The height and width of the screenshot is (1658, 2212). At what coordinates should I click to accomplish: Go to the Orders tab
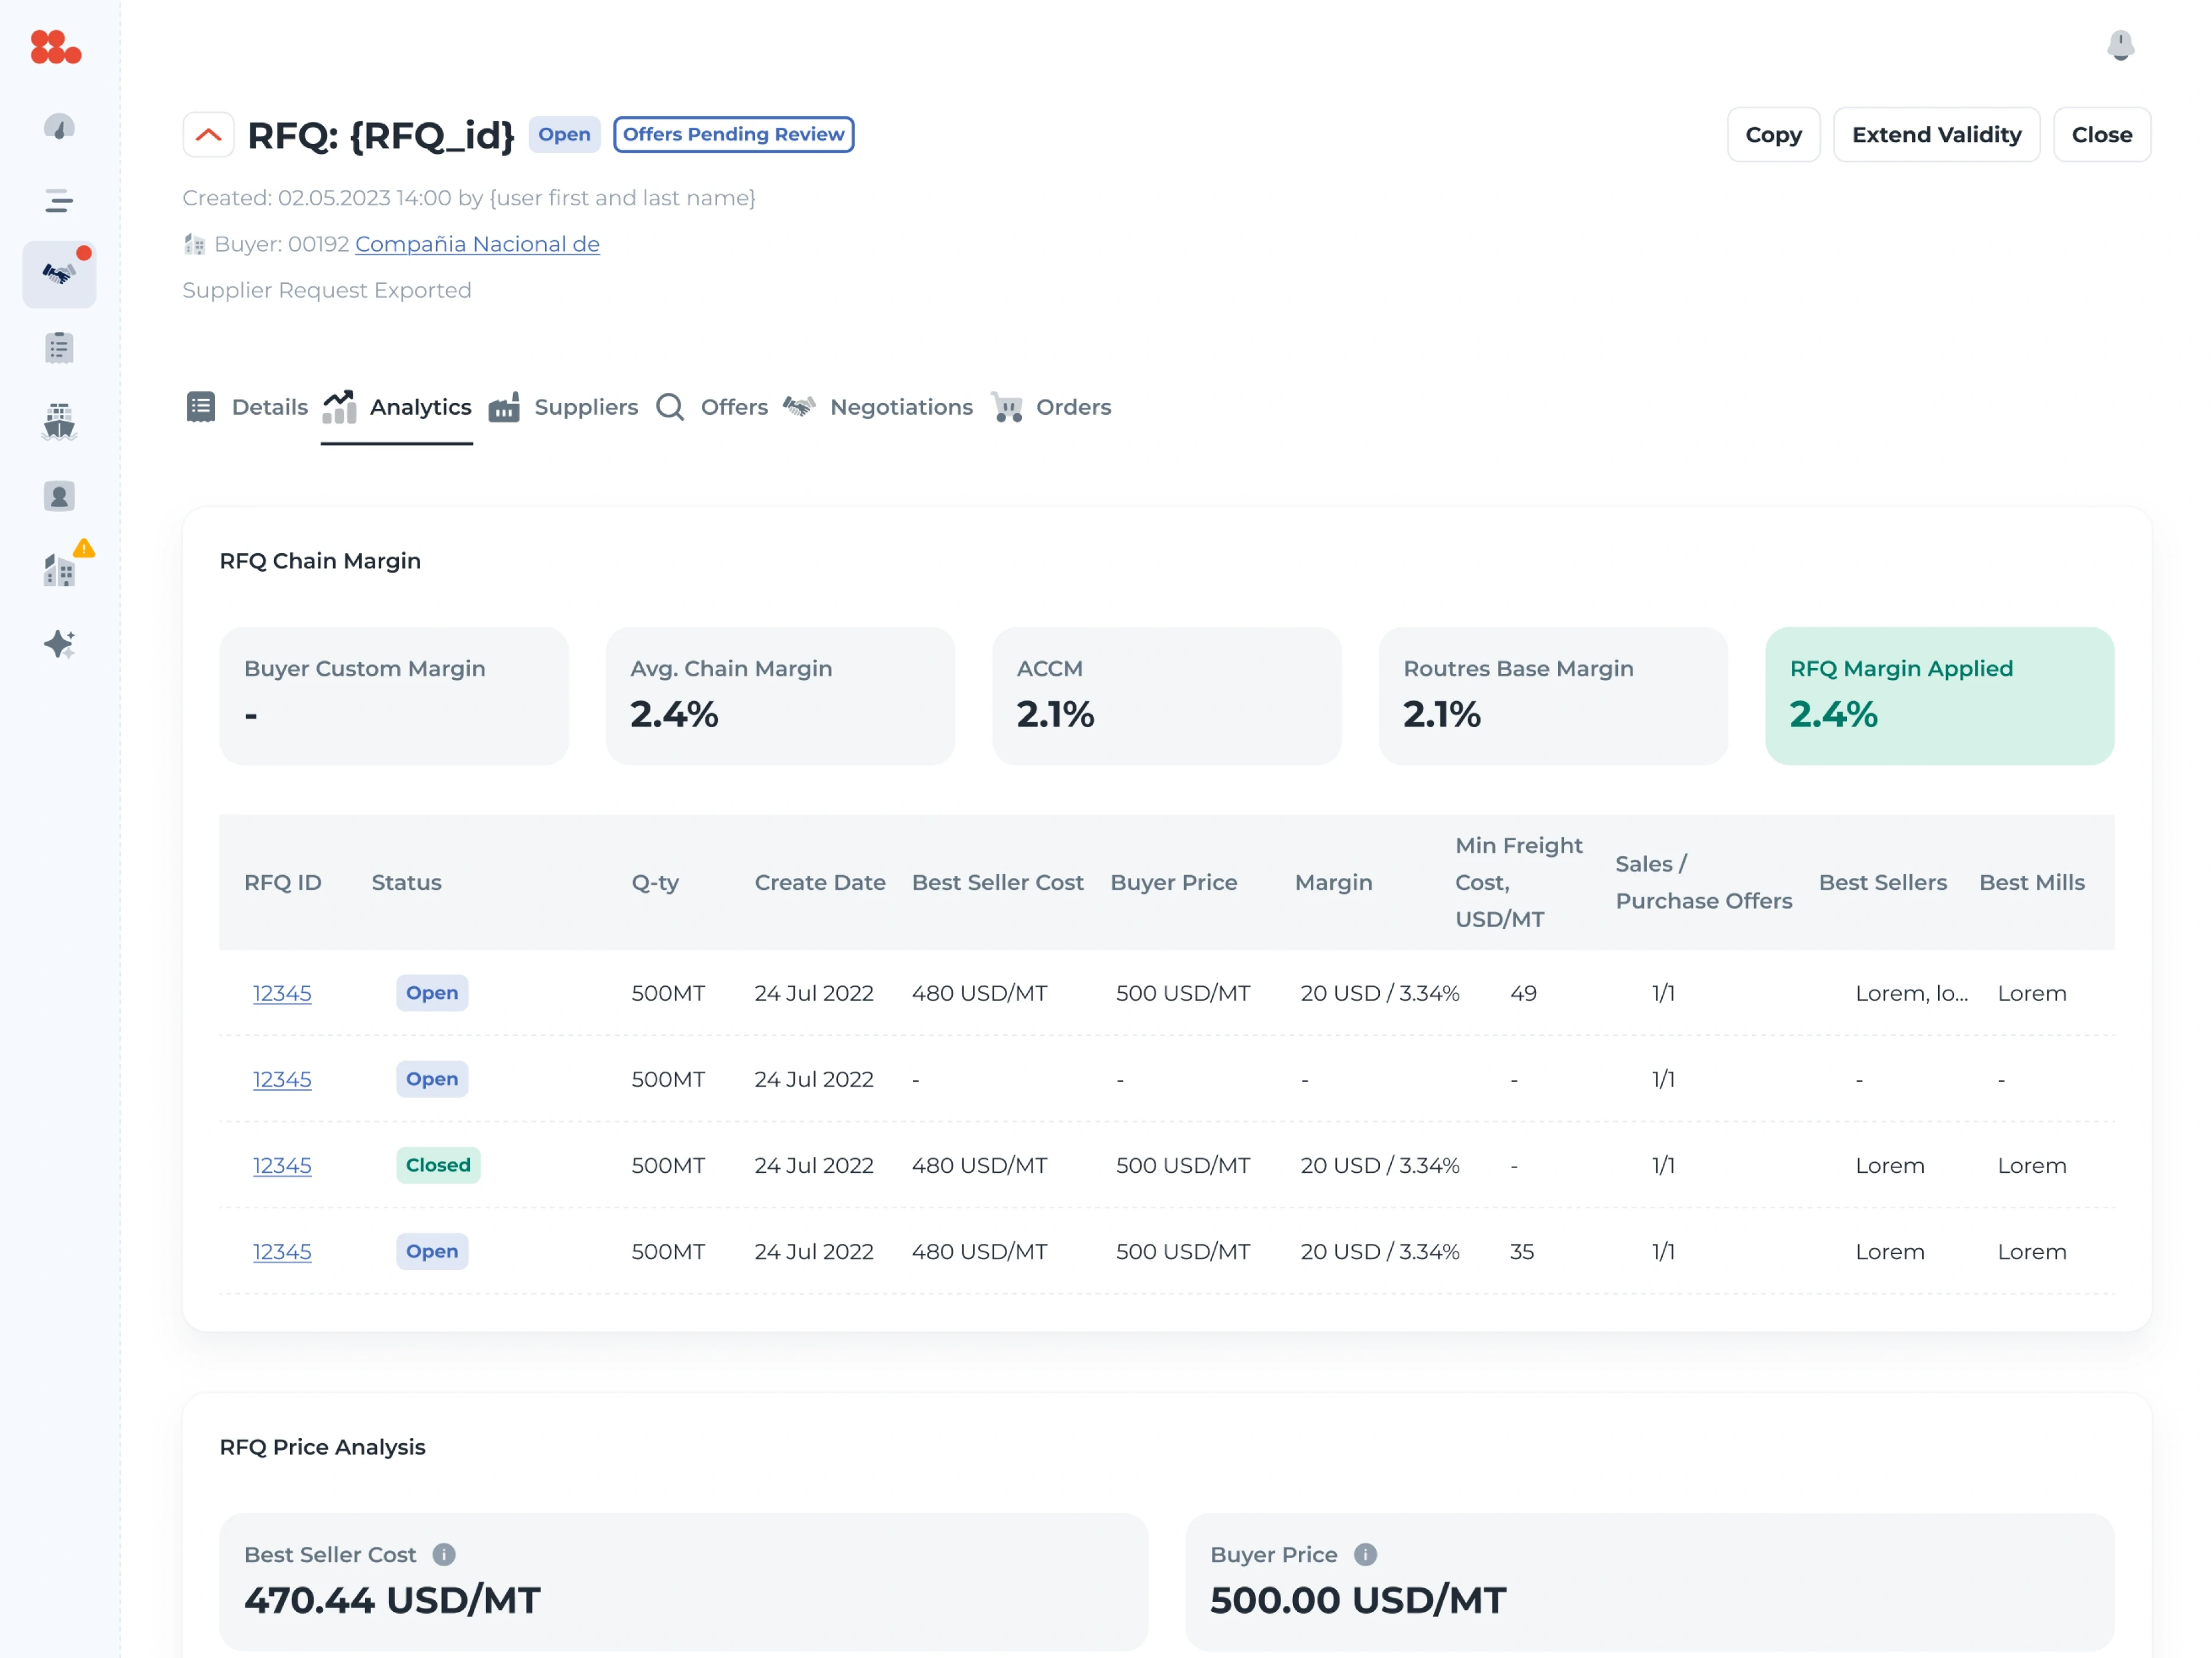1051,407
